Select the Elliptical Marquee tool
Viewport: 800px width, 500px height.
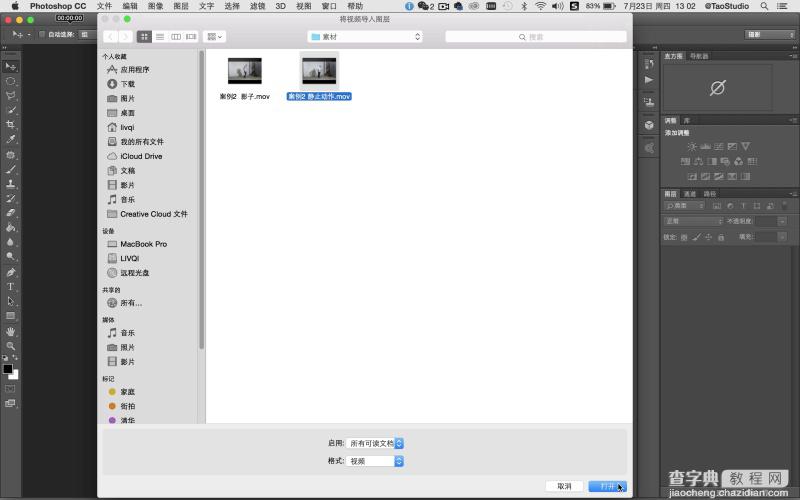[x=10, y=81]
